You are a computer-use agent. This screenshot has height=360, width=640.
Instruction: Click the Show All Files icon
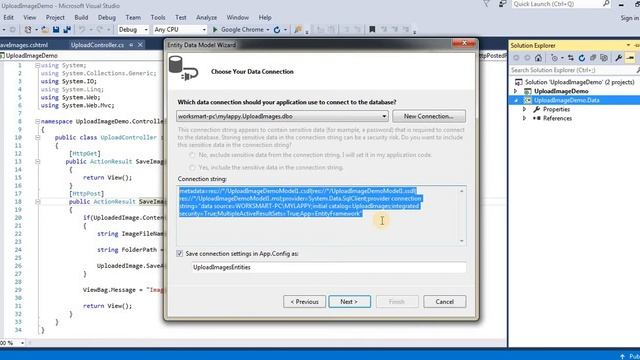(604, 58)
